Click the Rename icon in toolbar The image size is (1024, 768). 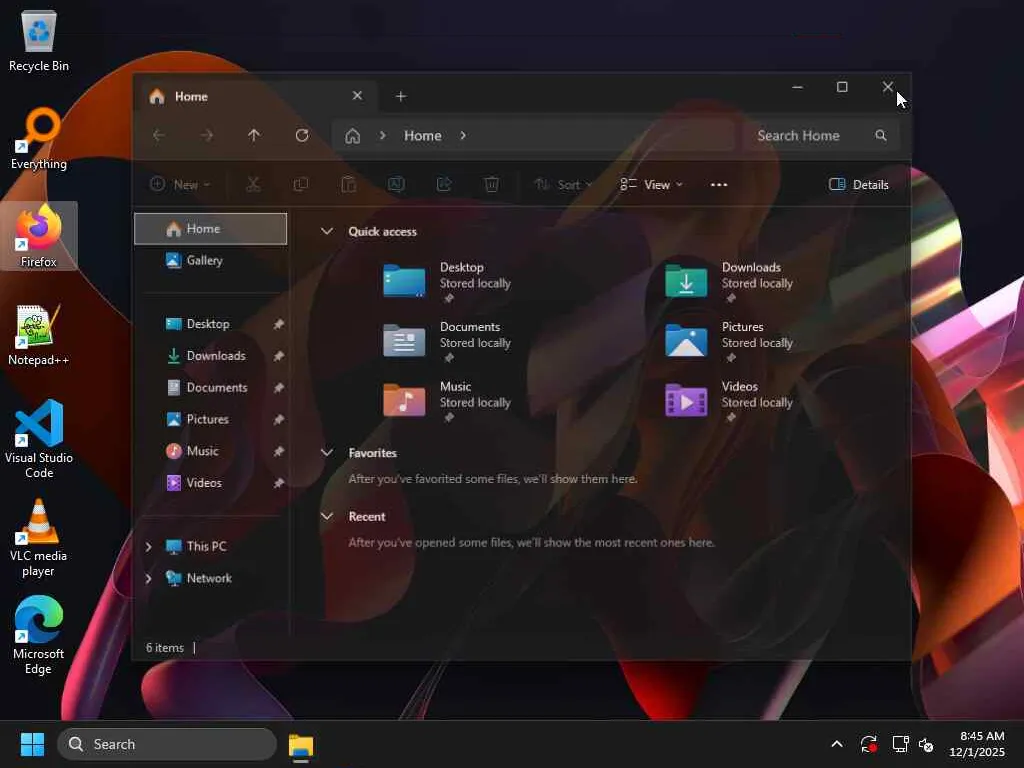396,185
